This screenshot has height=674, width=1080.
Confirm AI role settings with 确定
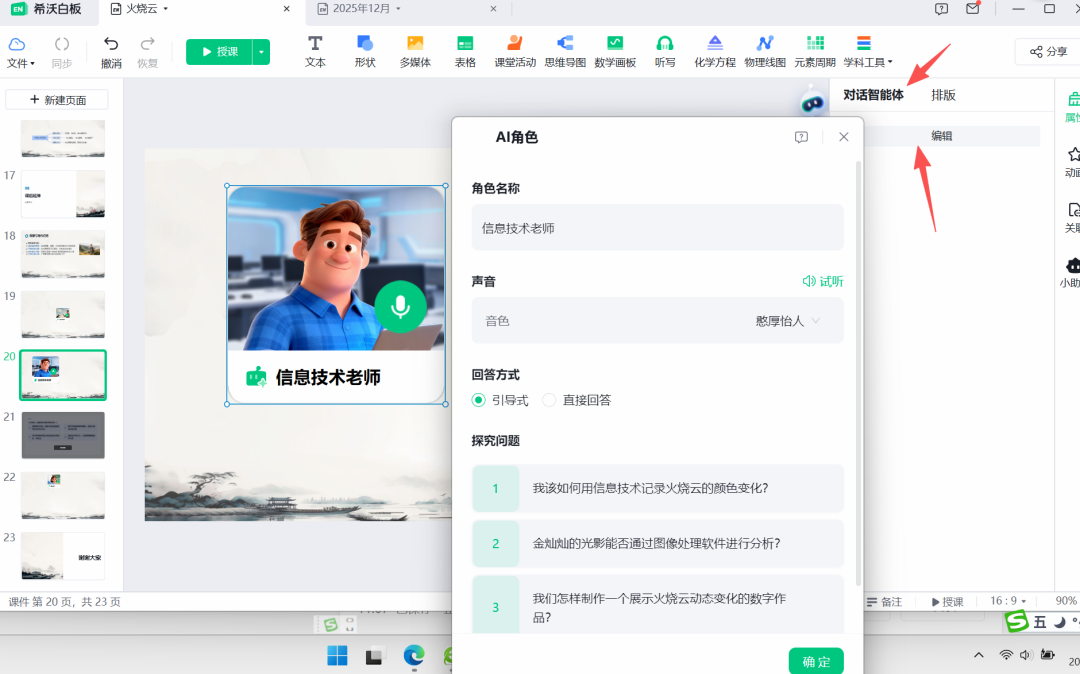(816, 660)
